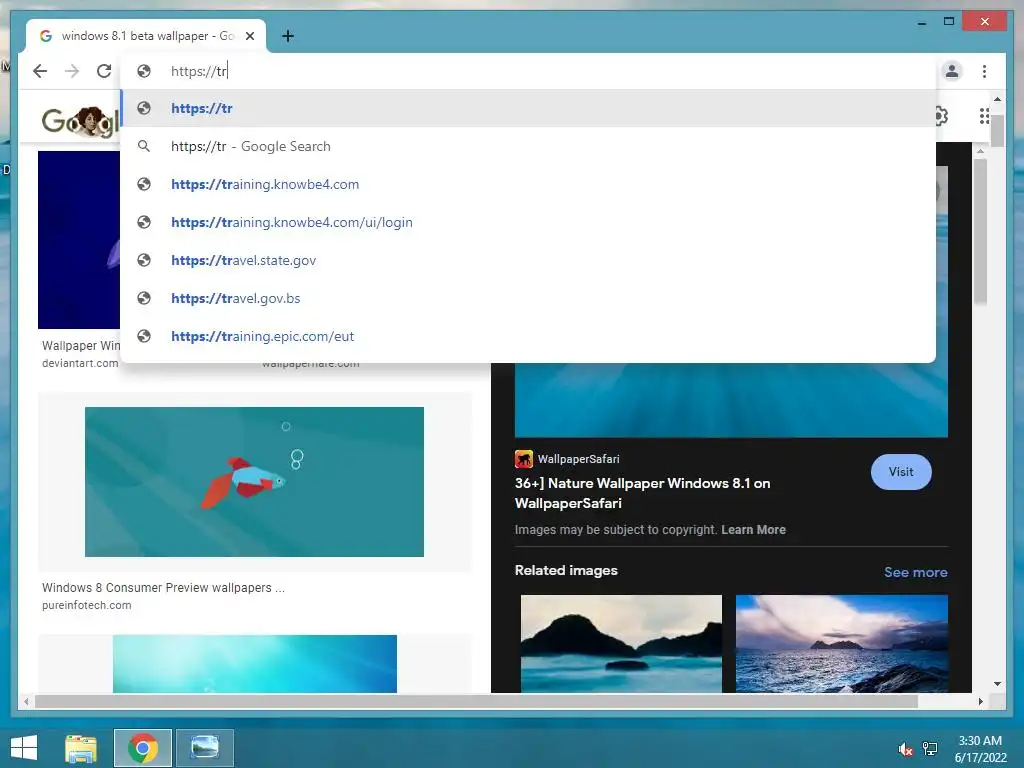The width and height of the screenshot is (1024, 768).
Task: Open File Explorer from the taskbar
Action: [81, 748]
